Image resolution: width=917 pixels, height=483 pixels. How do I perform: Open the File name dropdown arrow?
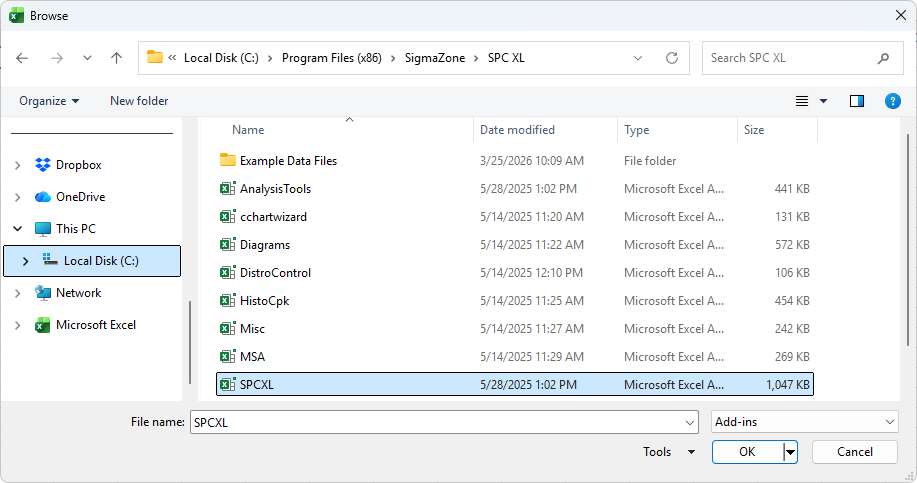click(x=690, y=422)
